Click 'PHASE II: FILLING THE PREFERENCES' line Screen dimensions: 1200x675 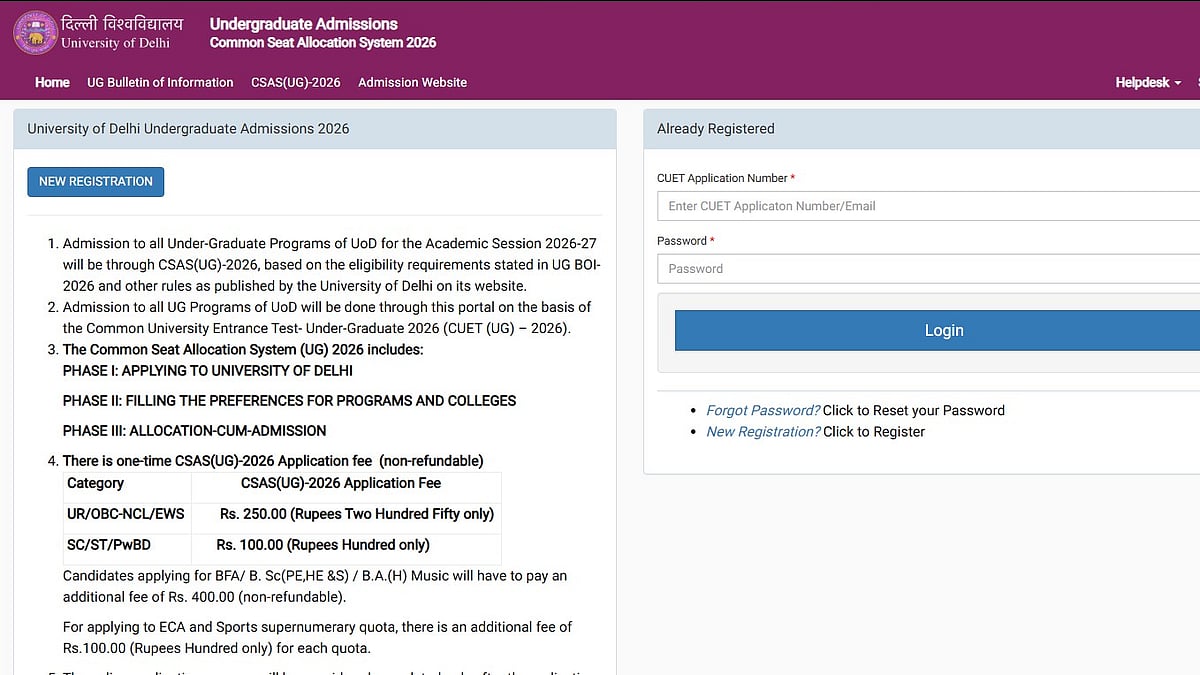290,401
